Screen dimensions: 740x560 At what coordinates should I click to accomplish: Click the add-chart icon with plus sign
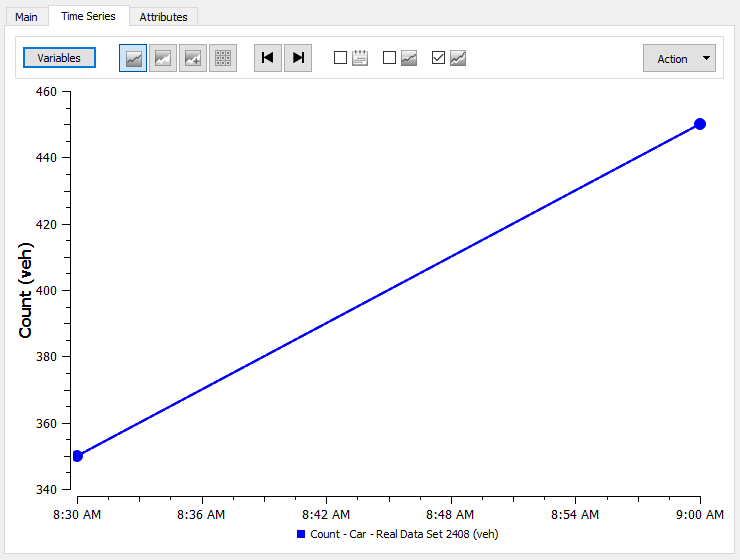pos(193,58)
